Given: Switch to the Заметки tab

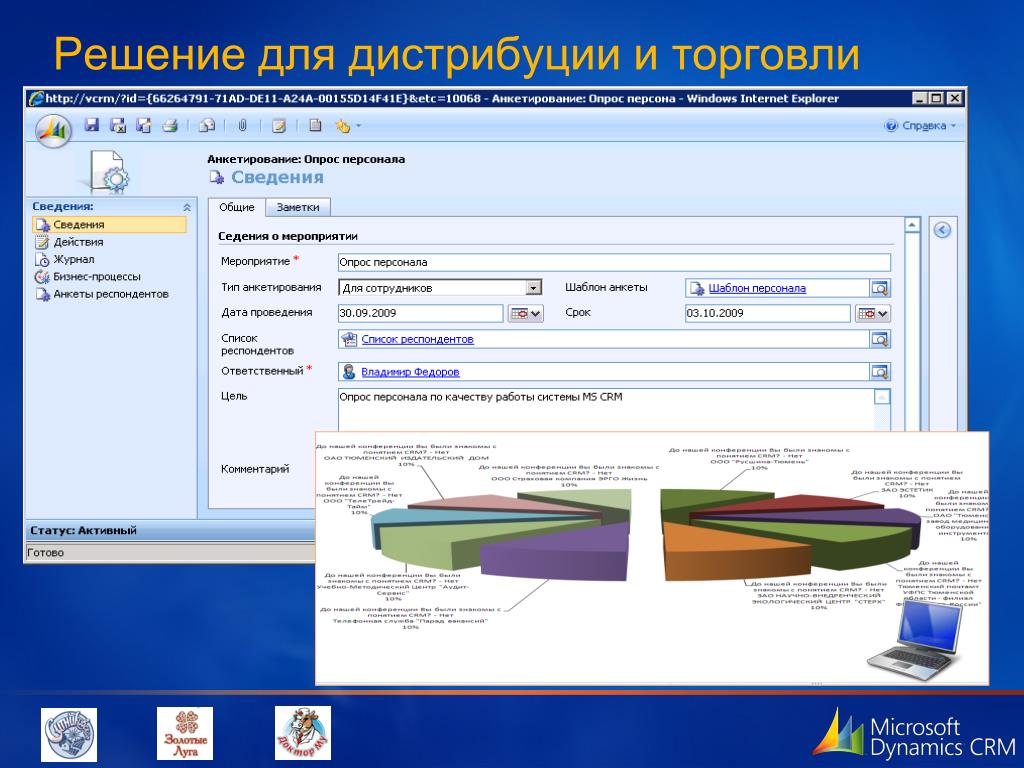Looking at the screenshot, I should click(x=298, y=208).
